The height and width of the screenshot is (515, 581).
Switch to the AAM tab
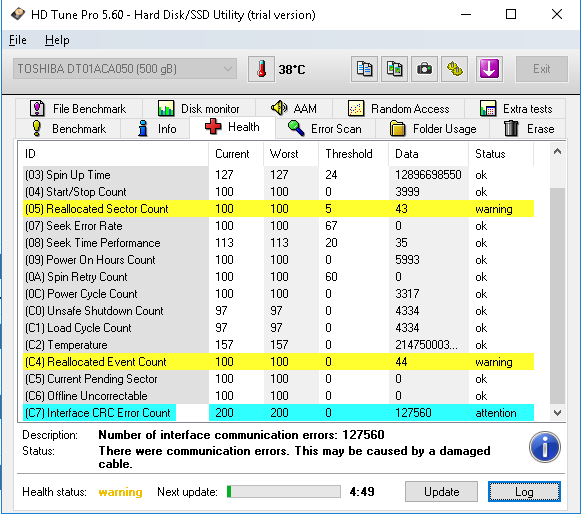[294, 109]
